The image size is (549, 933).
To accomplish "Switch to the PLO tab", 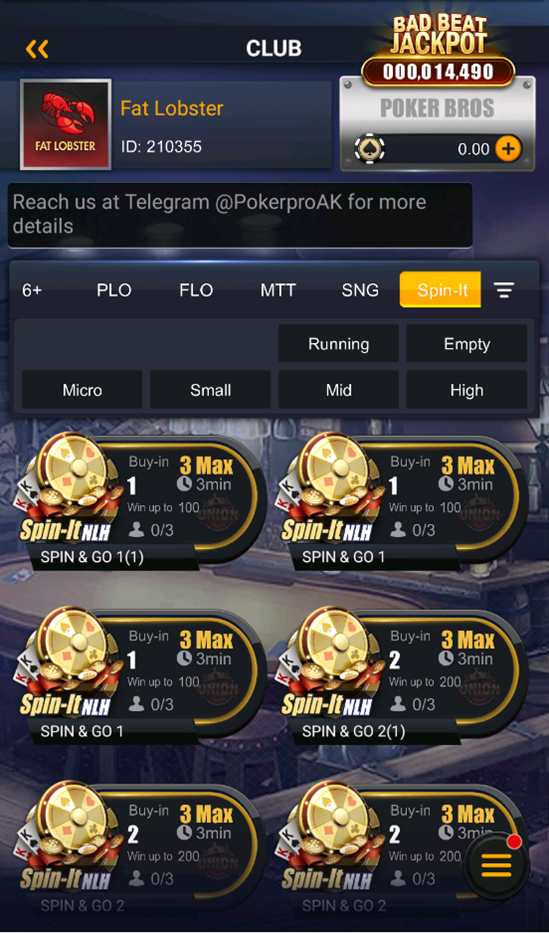I will tap(114, 290).
